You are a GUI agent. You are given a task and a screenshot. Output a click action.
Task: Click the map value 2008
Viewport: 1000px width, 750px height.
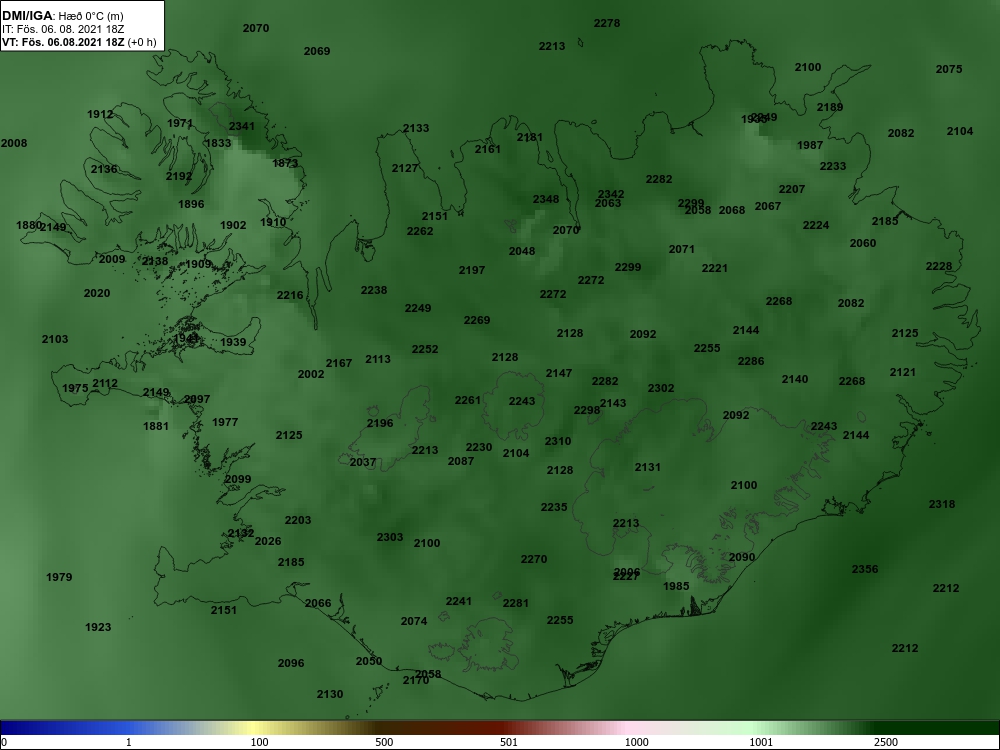pos(14,143)
